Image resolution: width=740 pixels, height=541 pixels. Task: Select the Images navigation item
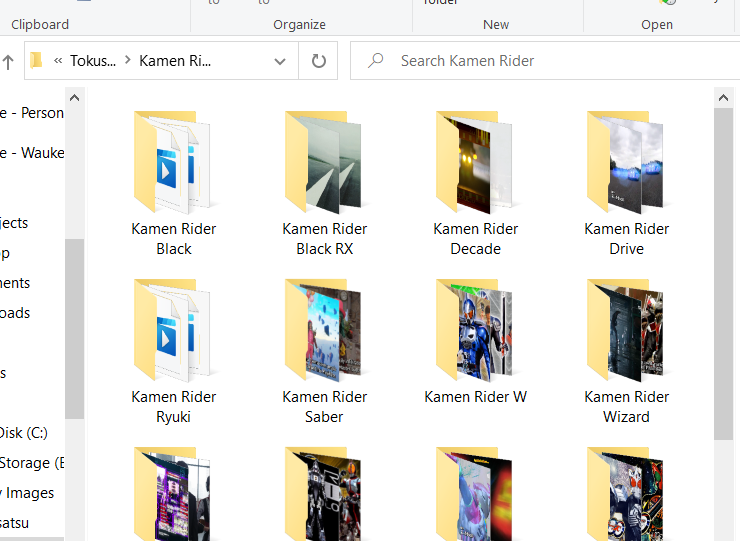click(27, 493)
